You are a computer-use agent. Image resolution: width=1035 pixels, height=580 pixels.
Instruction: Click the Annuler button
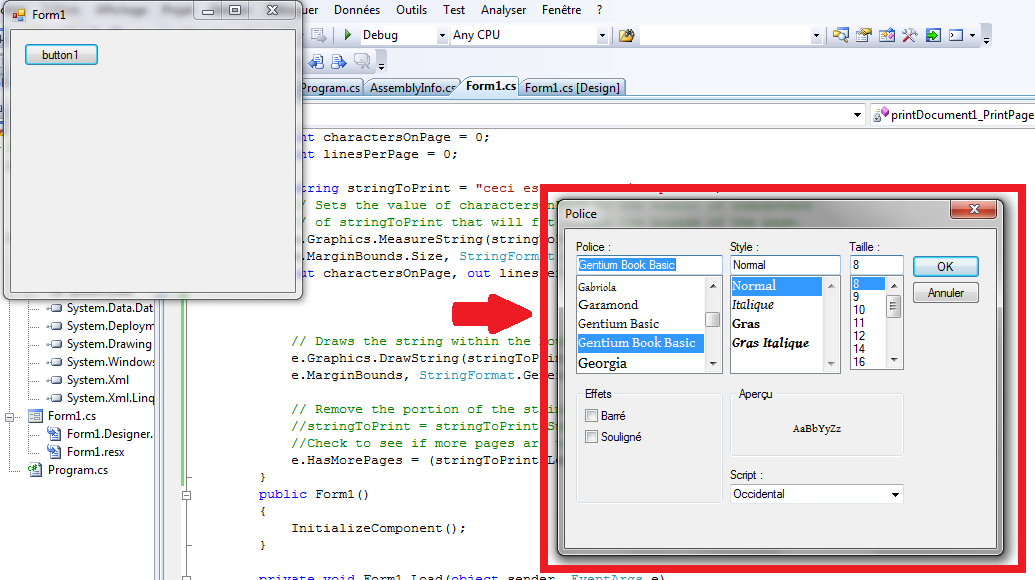pos(945,293)
